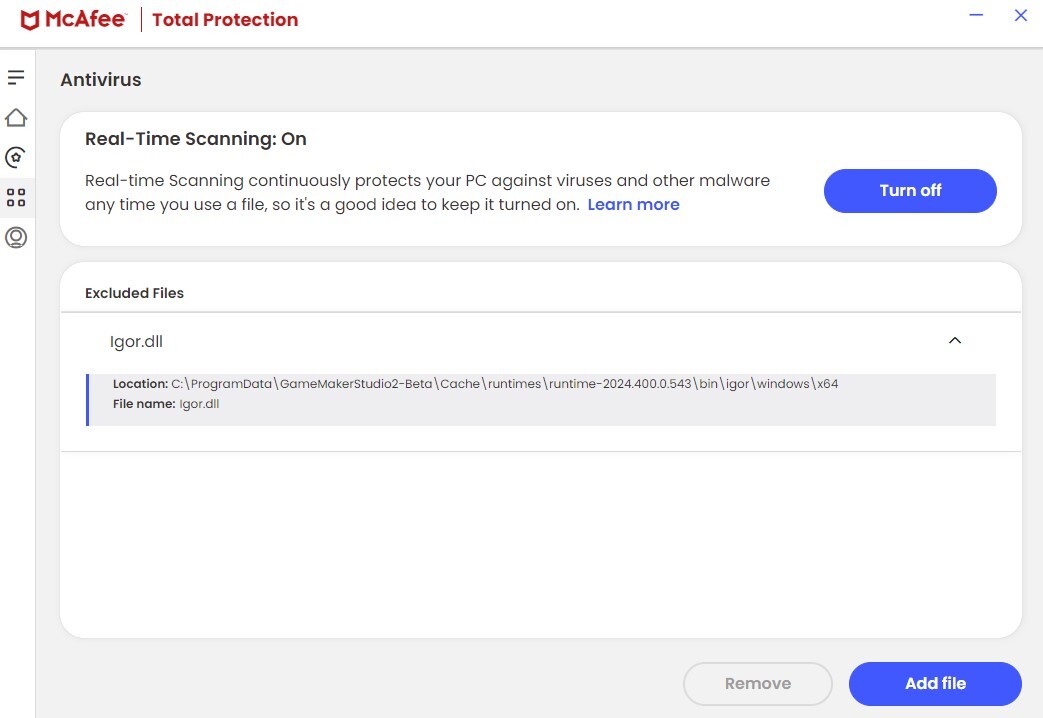Open the hamburger menu in the sidebar
Image resolution: width=1043 pixels, height=718 pixels.
click(16, 77)
